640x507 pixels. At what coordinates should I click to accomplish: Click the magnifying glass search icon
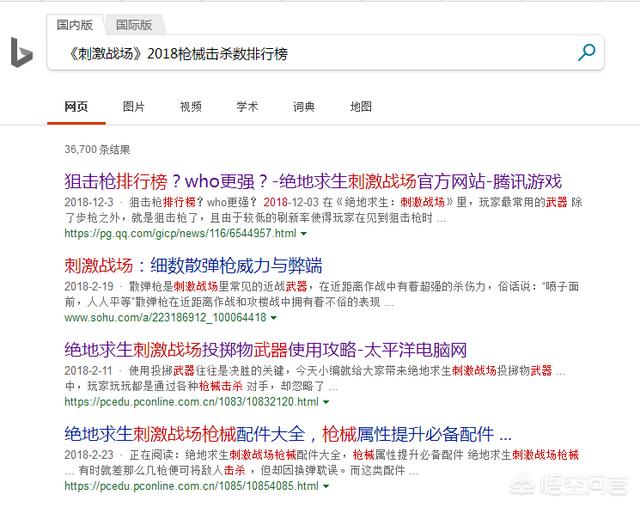tap(587, 52)
